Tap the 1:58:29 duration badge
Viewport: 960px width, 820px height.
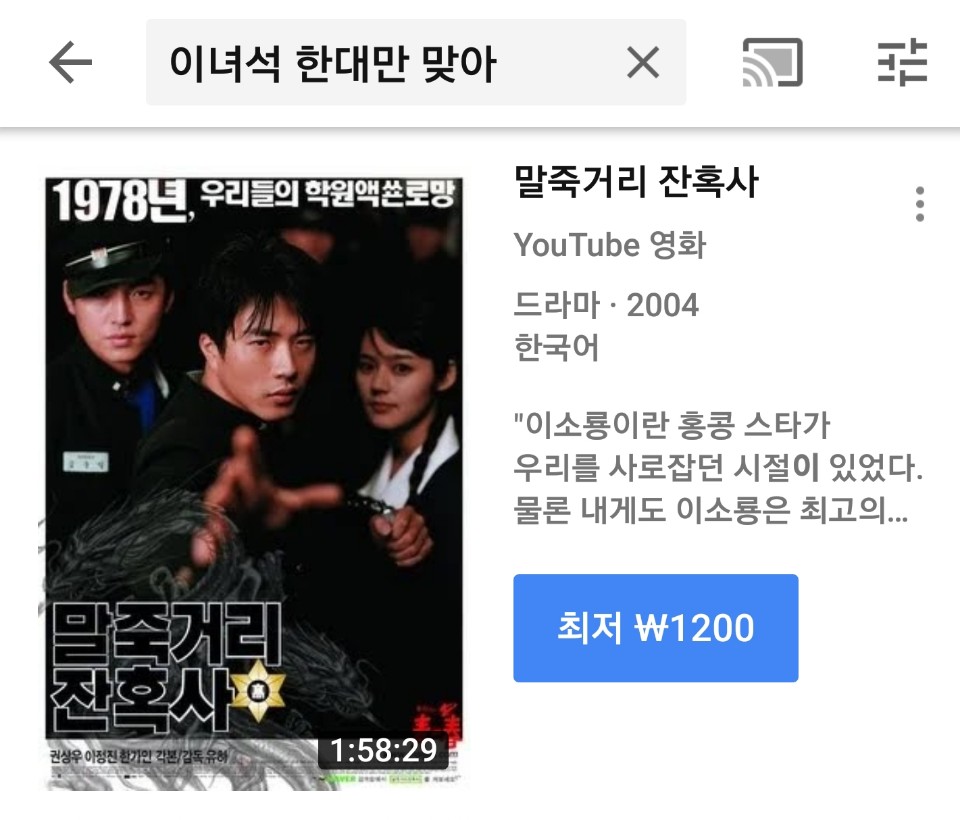click(383, 750)
